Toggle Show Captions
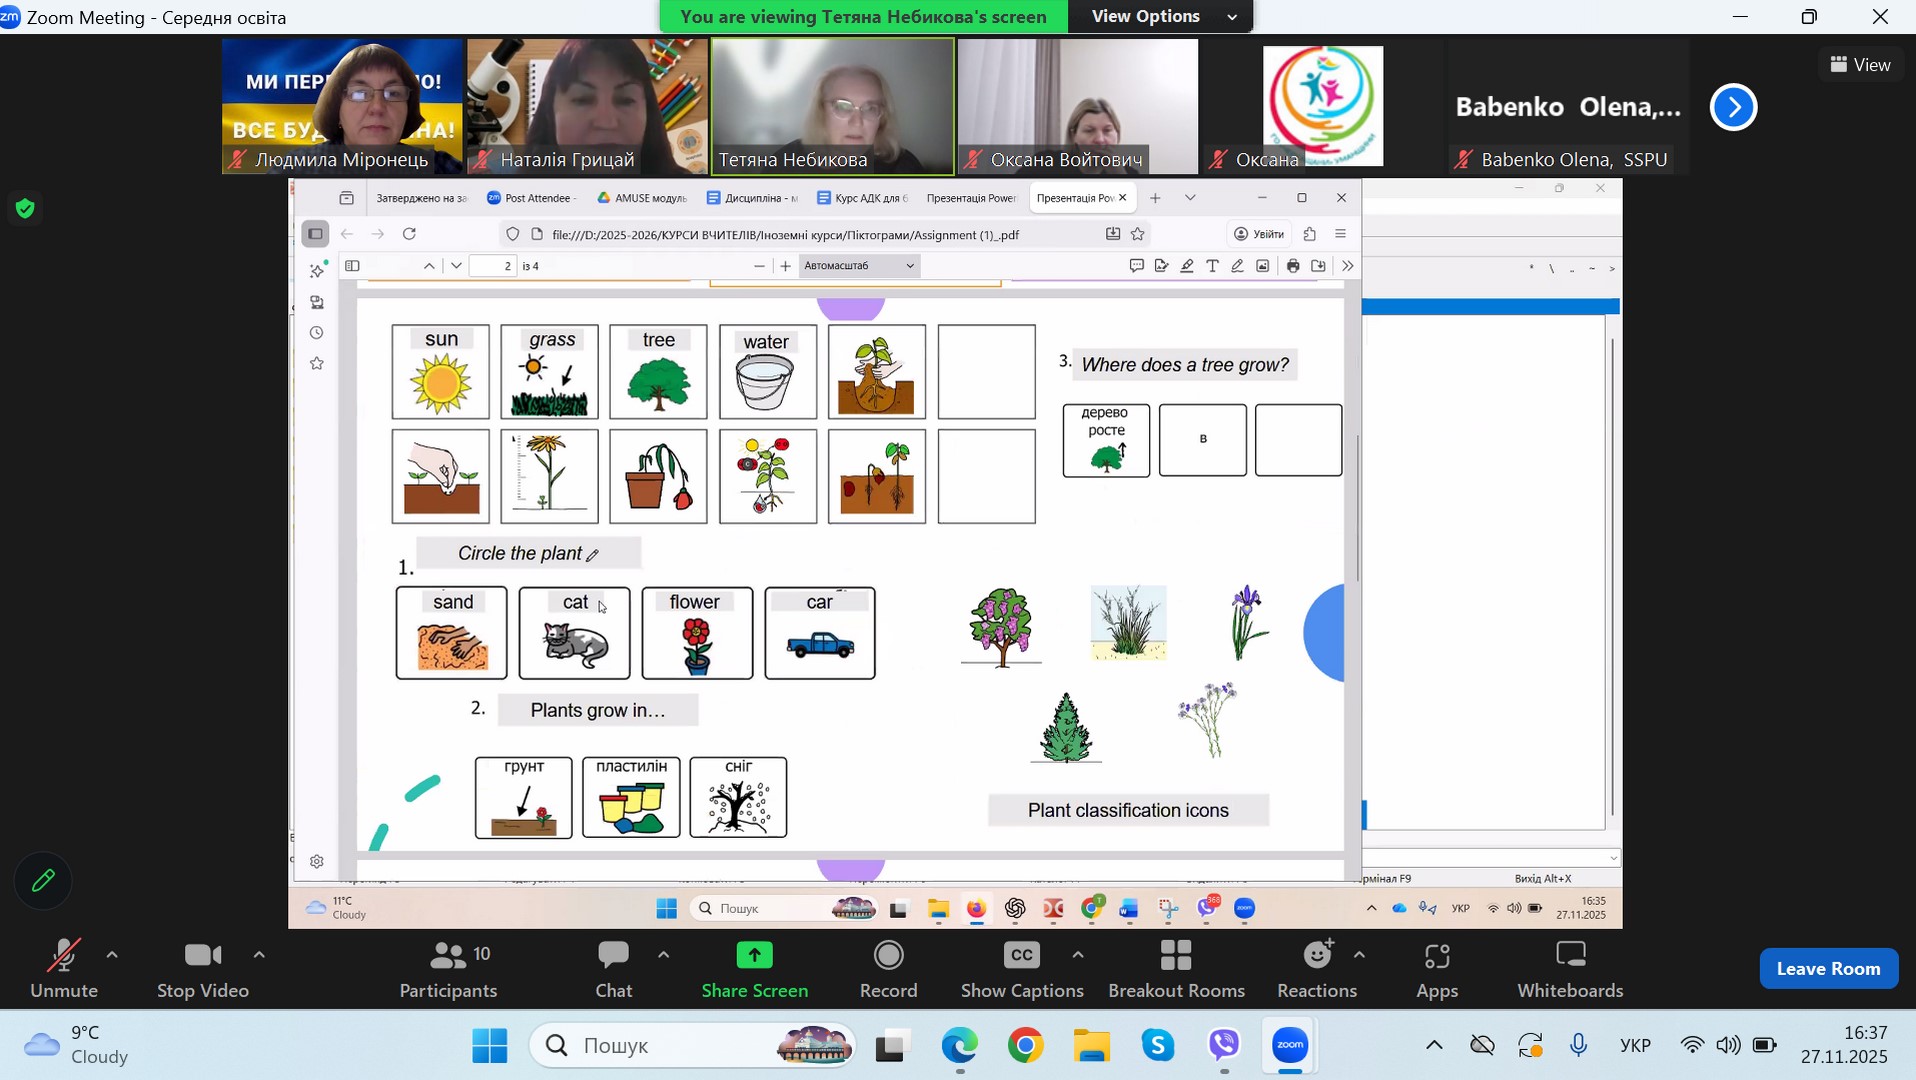This screenshot has height=1080, width=1916. [1022, 969]
